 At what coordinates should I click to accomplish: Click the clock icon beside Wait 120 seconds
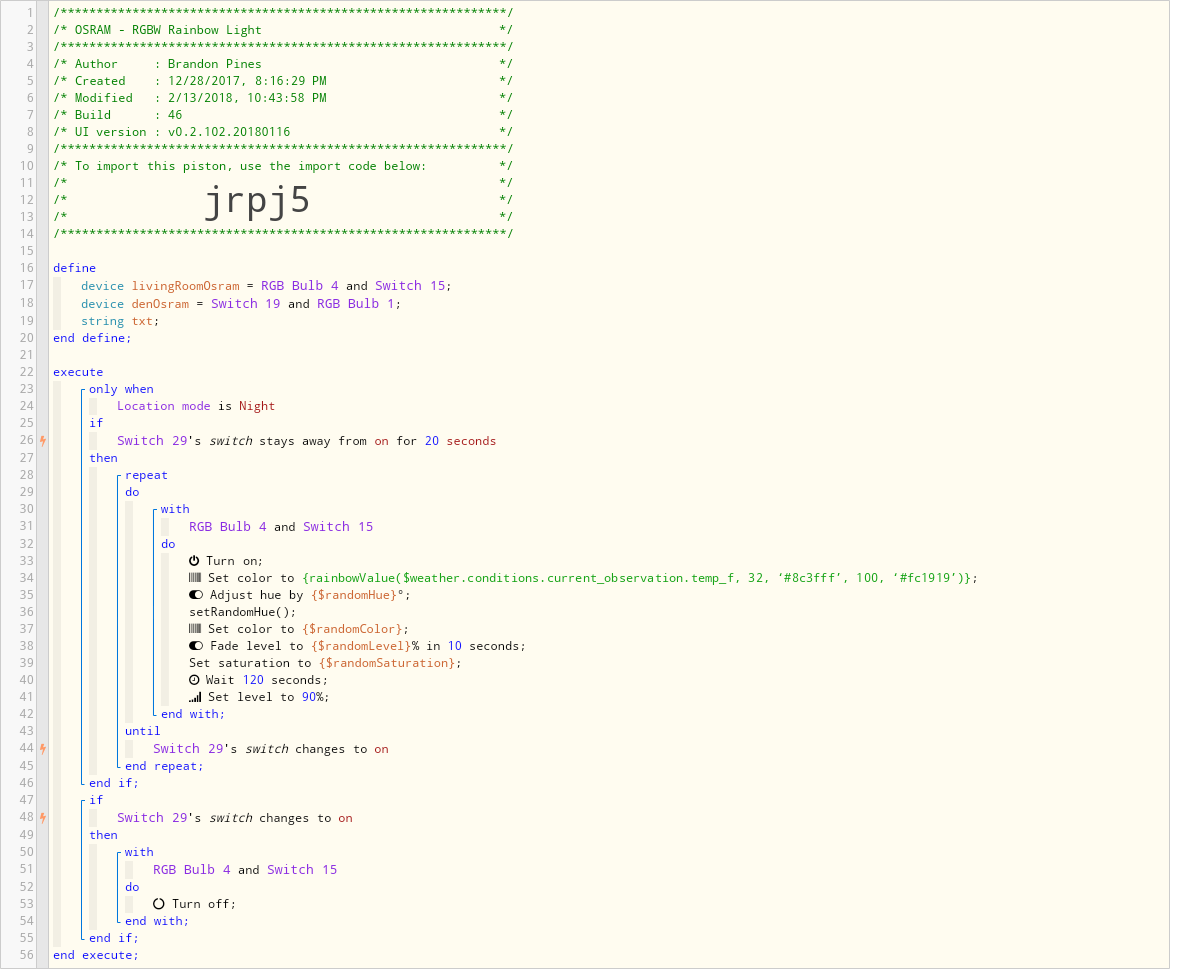tap(194, 681)
